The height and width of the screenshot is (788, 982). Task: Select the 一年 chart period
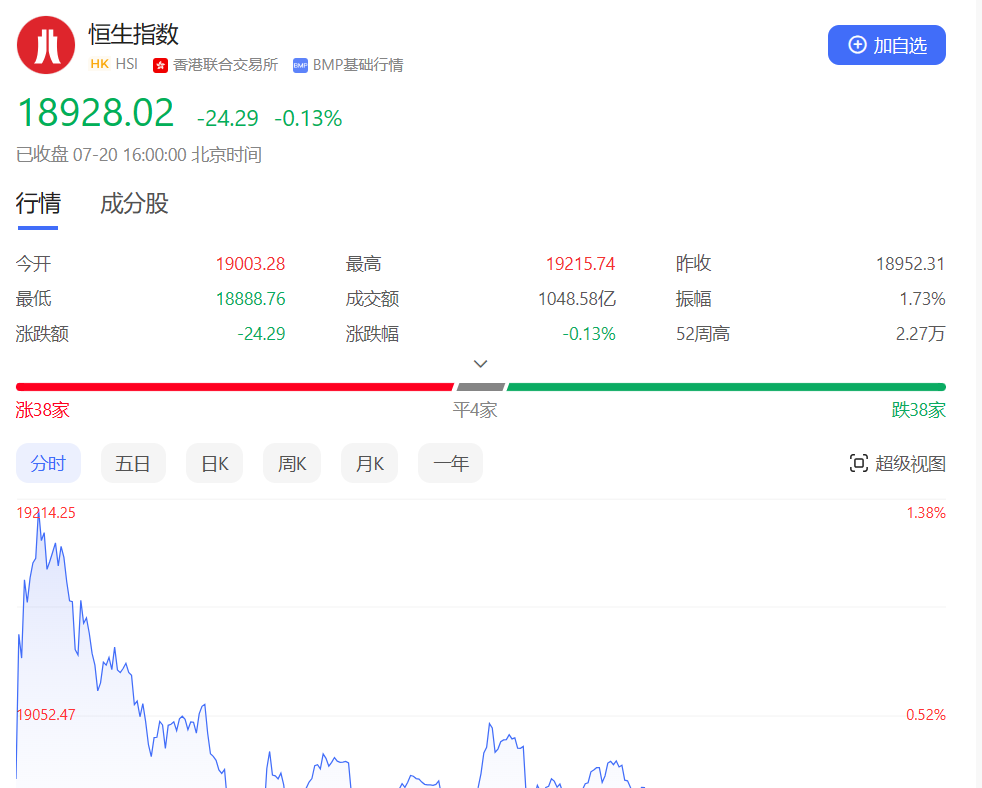[450, 464]
